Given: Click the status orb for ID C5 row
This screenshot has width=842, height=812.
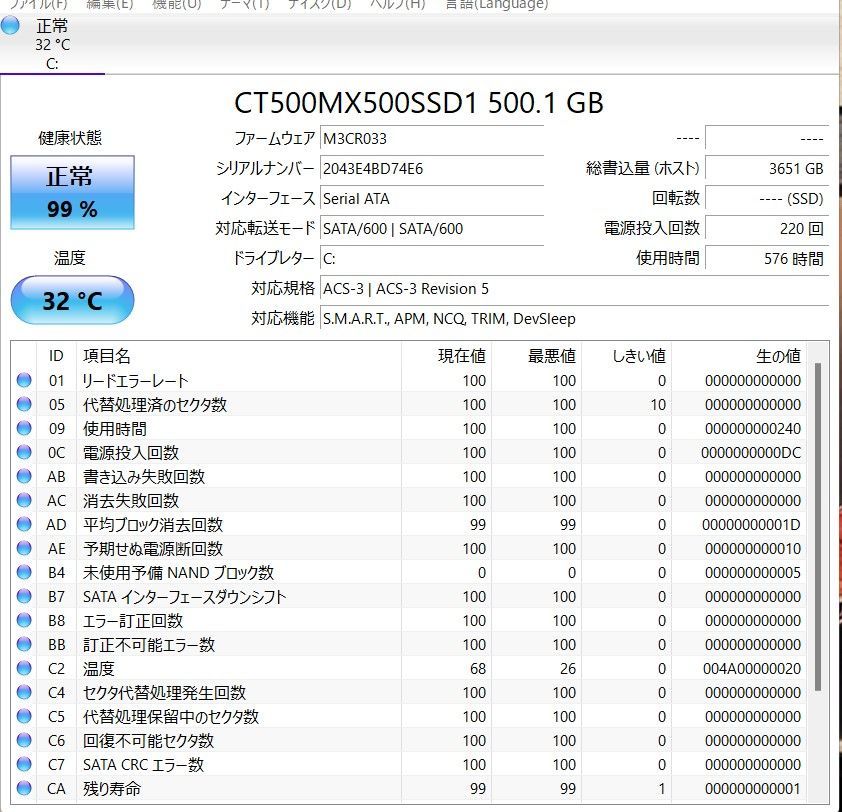Looking at the screenshot, I should pyautogui.click(x=24, y=716).
